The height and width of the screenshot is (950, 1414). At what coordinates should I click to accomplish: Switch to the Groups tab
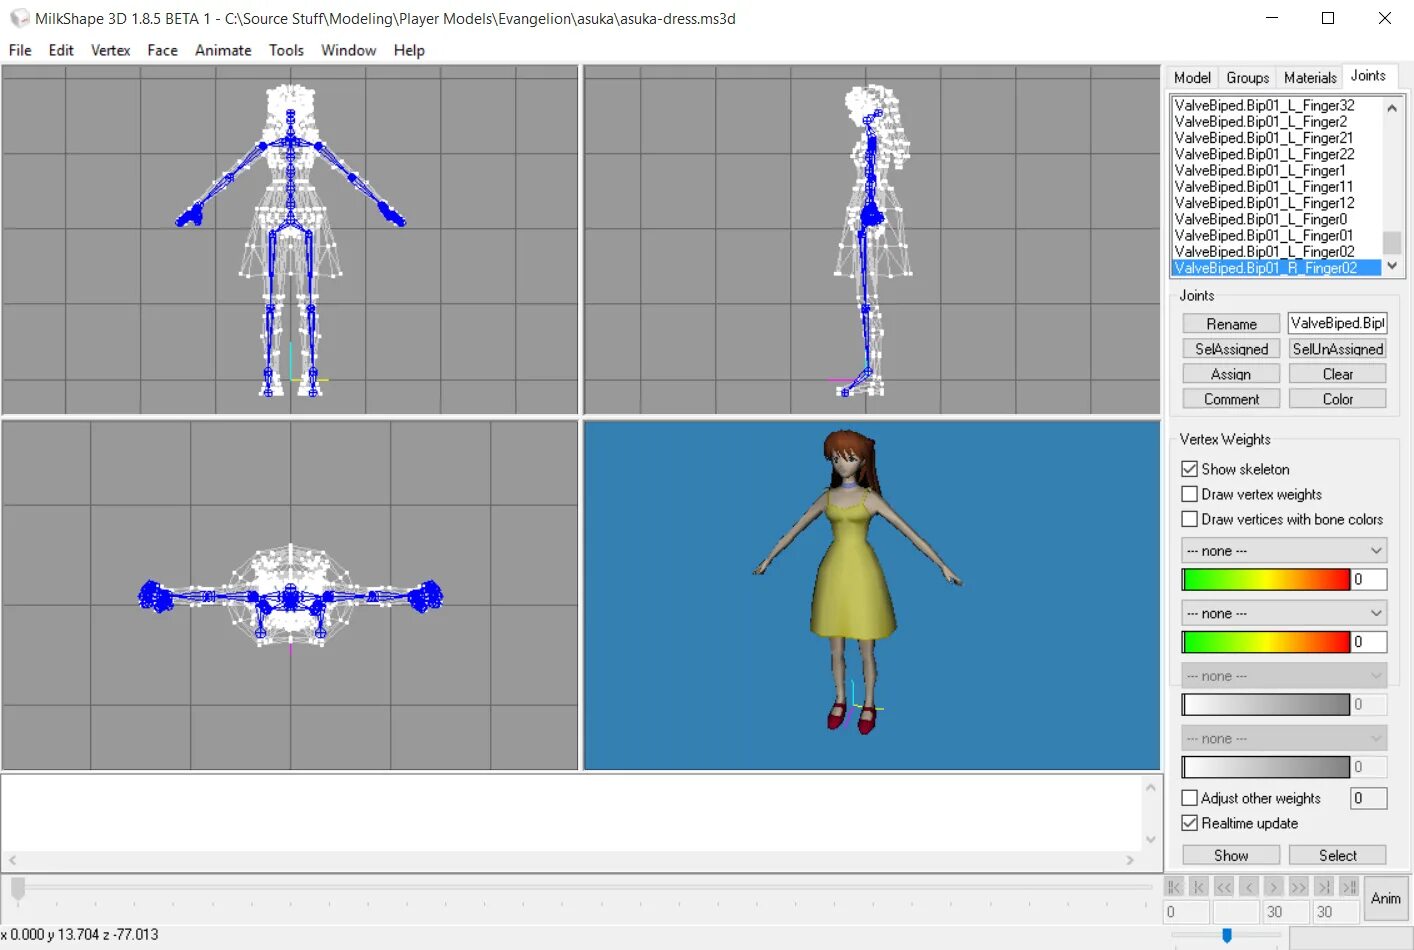[1247, 77]
